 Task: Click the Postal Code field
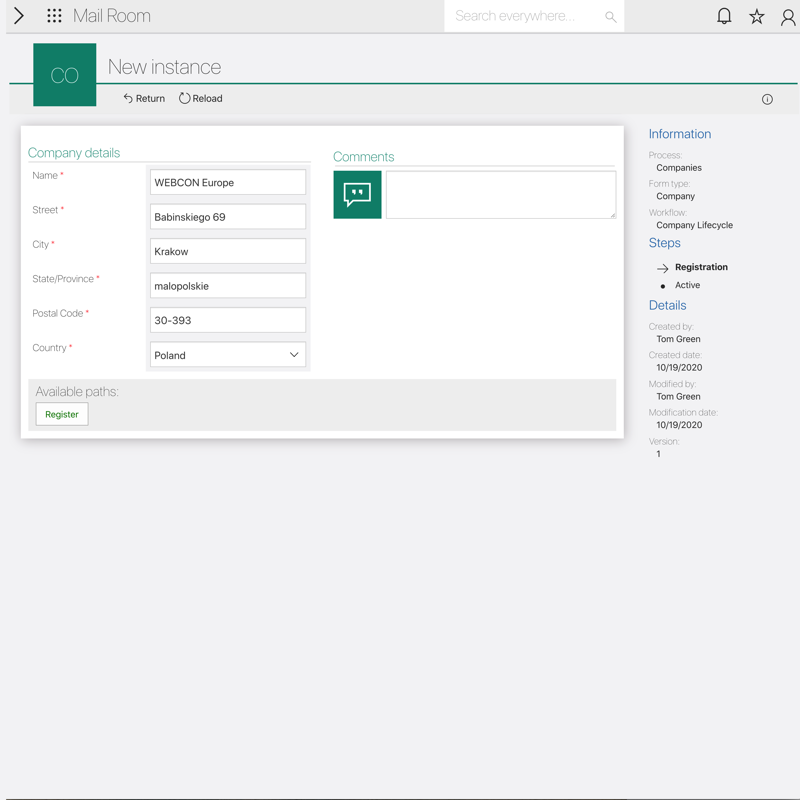pyautogui.click(x=228, y=320)
